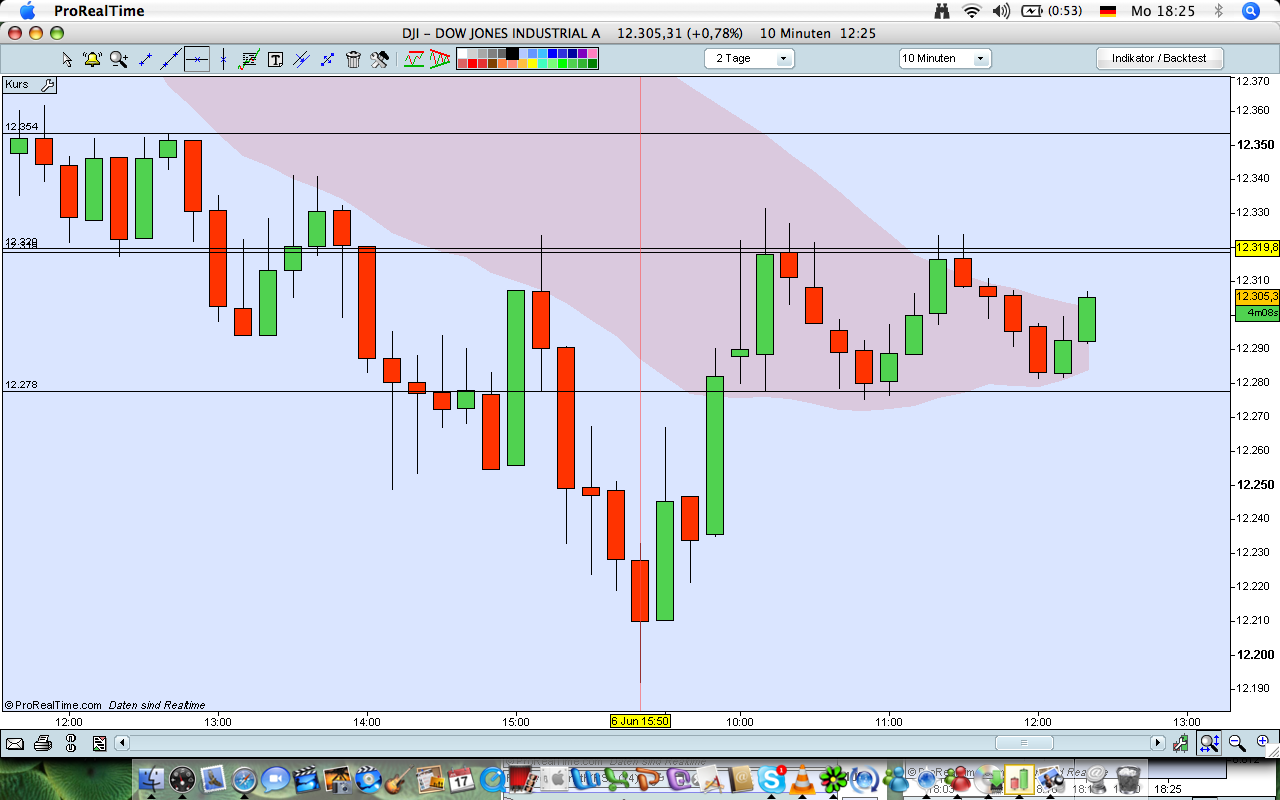Open the Kurs panel wrench settings
This screenshot has height=800, width=1280.
(x=47, y=85)
